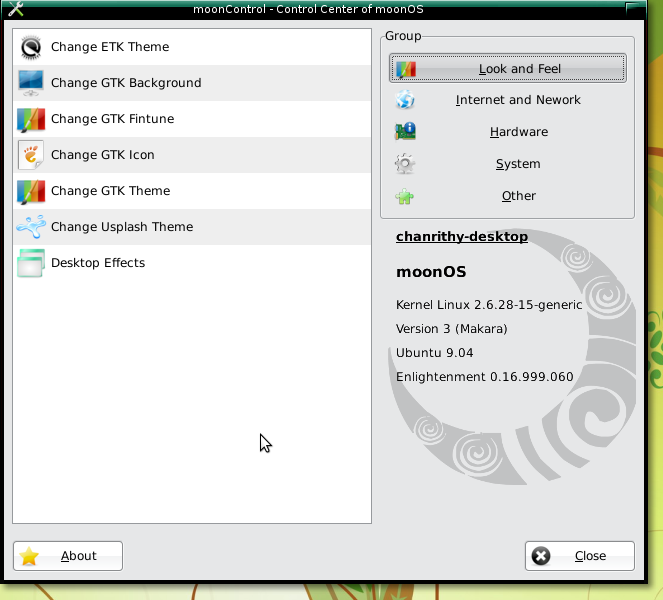Select the 'Desktop Effects' text
663x600 pixels.
point(98,263)
